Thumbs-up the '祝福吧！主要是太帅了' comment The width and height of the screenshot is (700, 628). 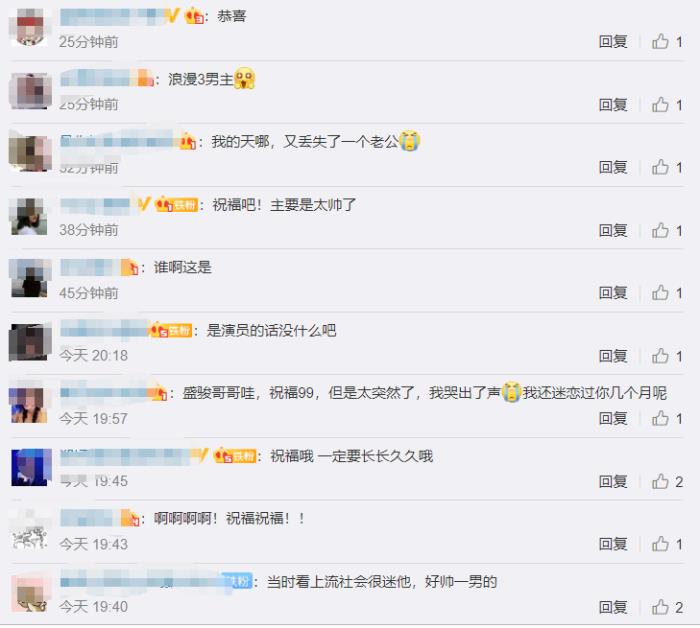(660, 230)
